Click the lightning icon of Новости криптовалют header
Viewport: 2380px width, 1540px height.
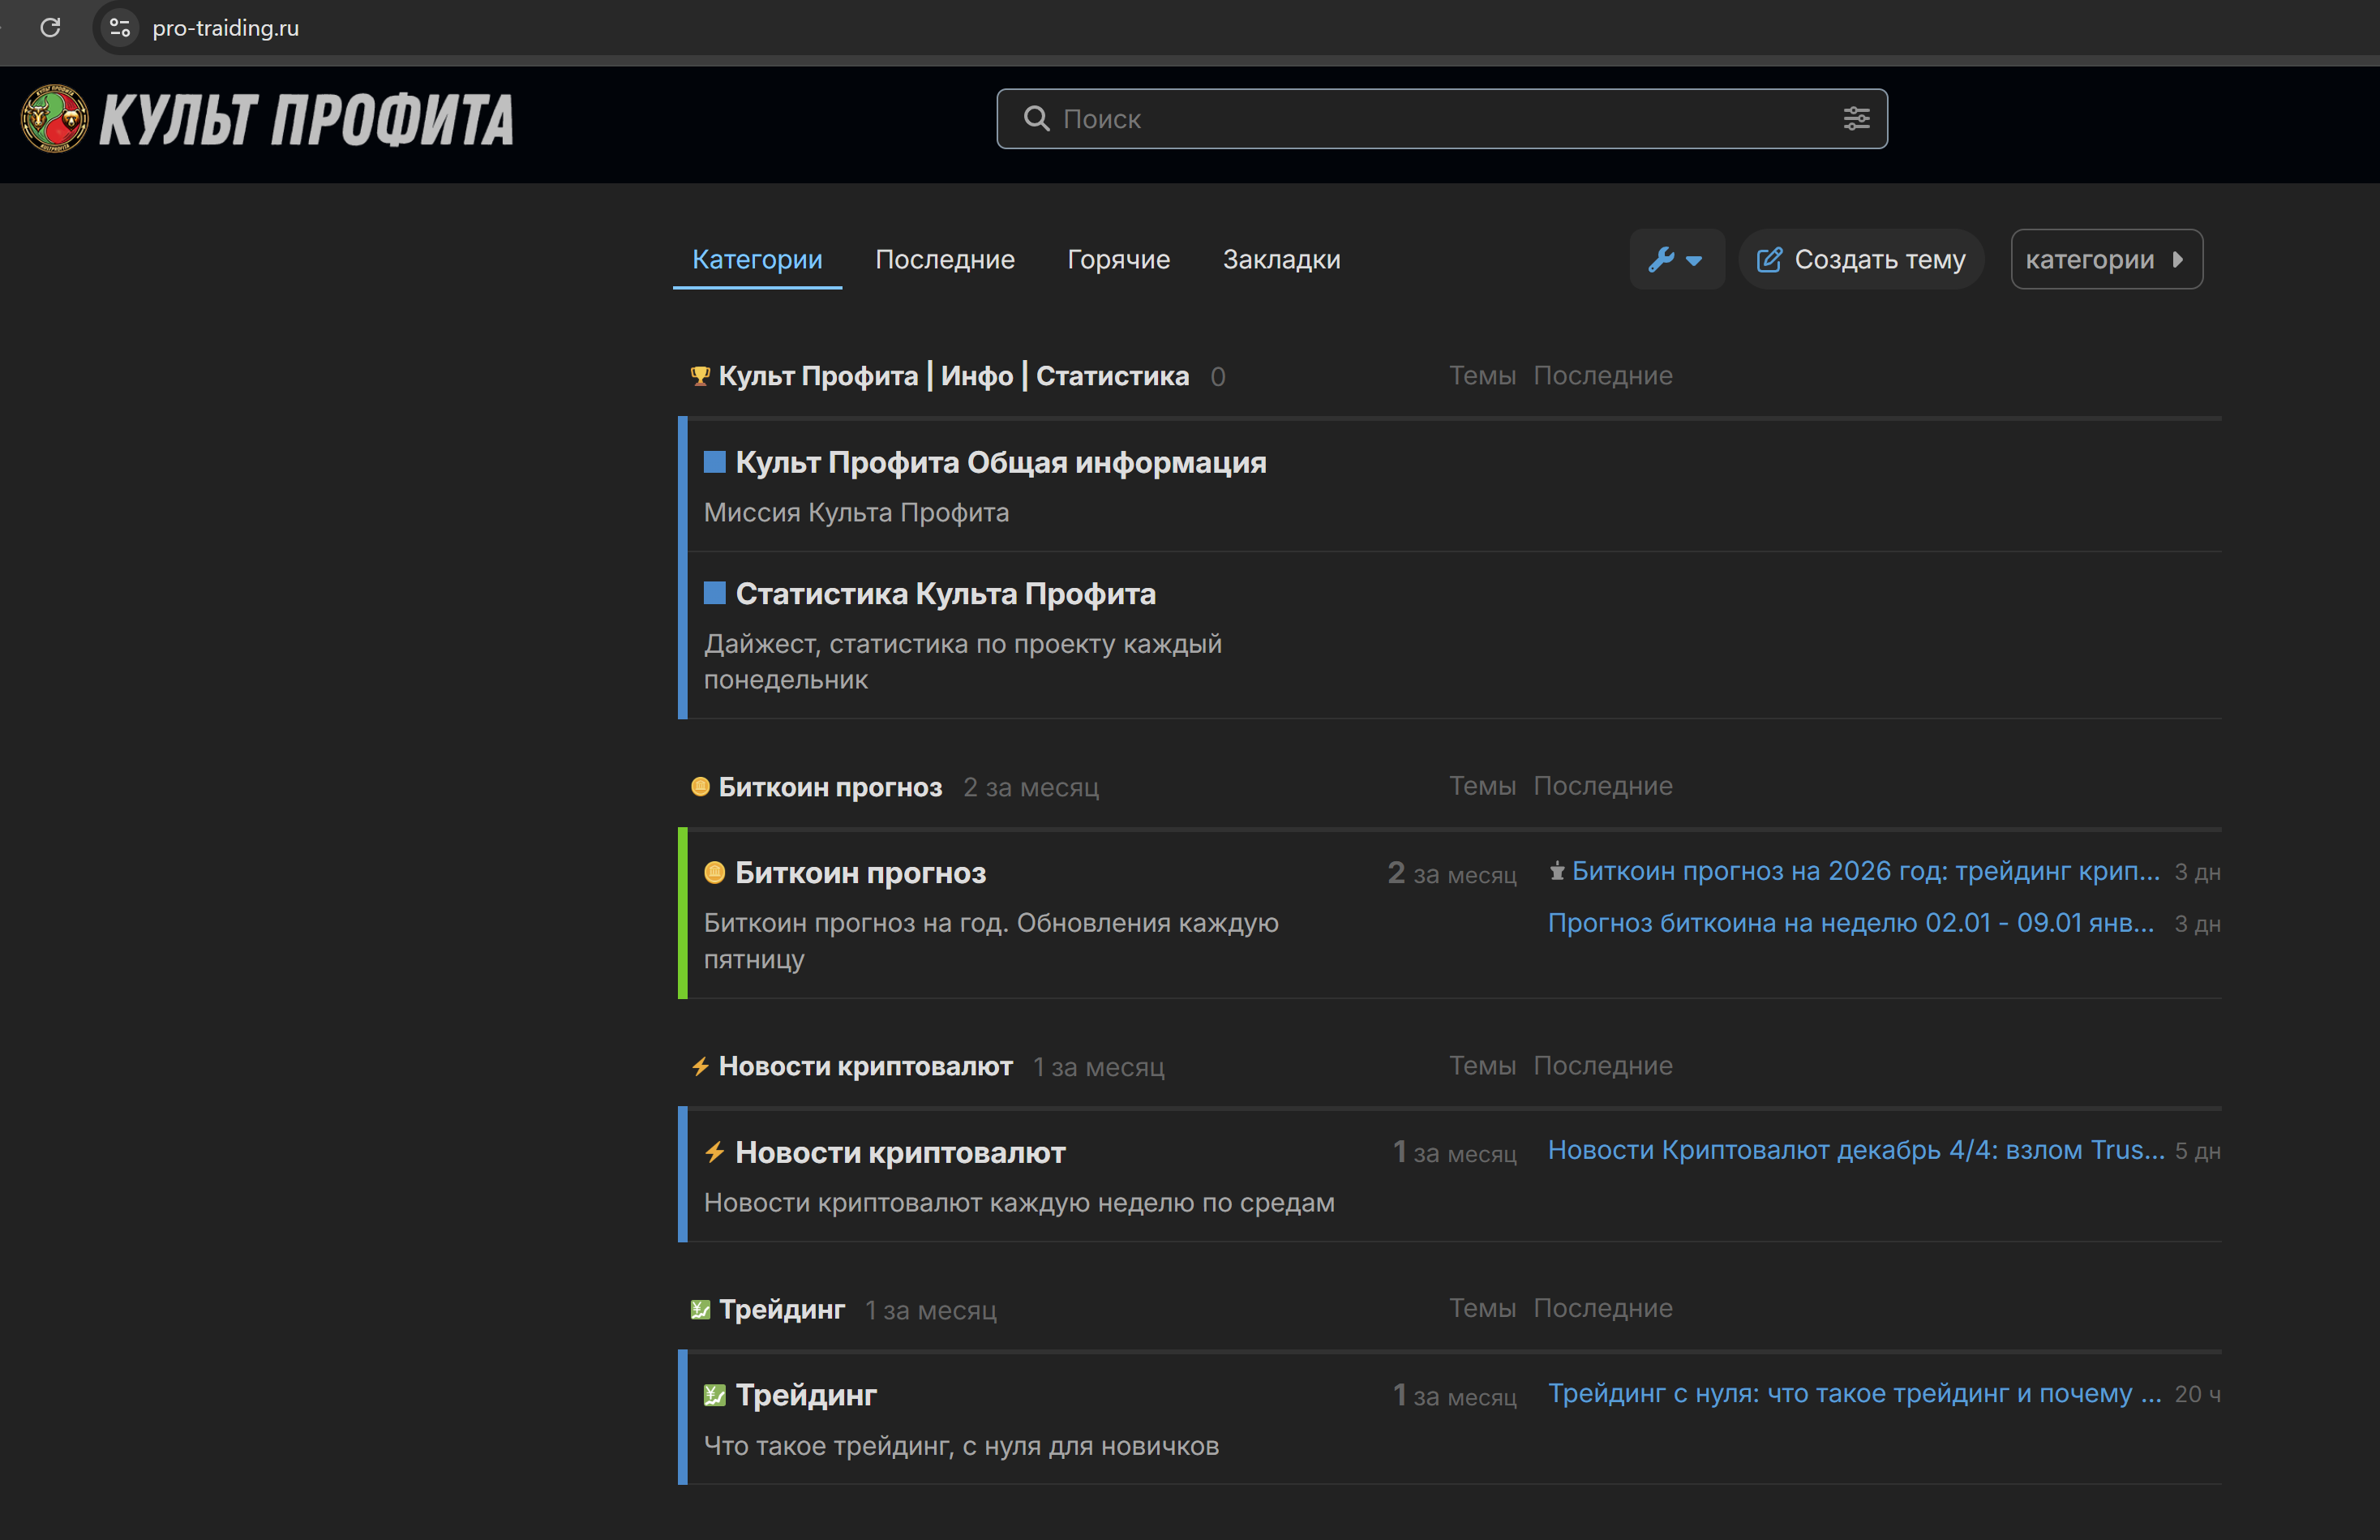700,1067
